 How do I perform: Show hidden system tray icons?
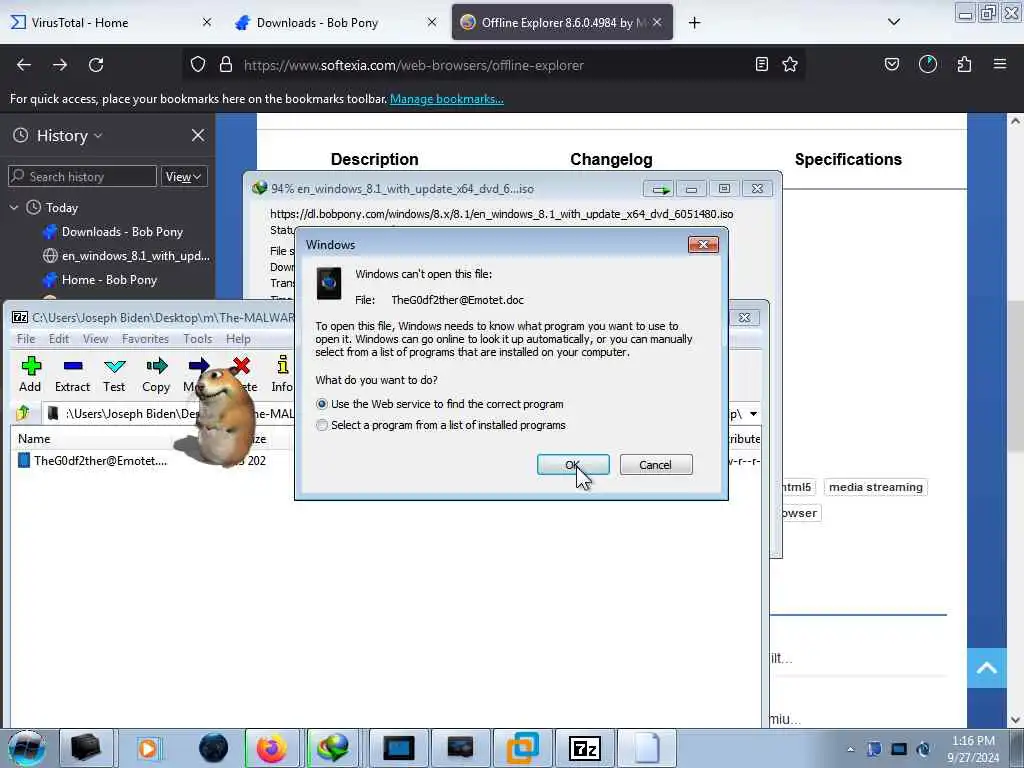click(850, 749)
